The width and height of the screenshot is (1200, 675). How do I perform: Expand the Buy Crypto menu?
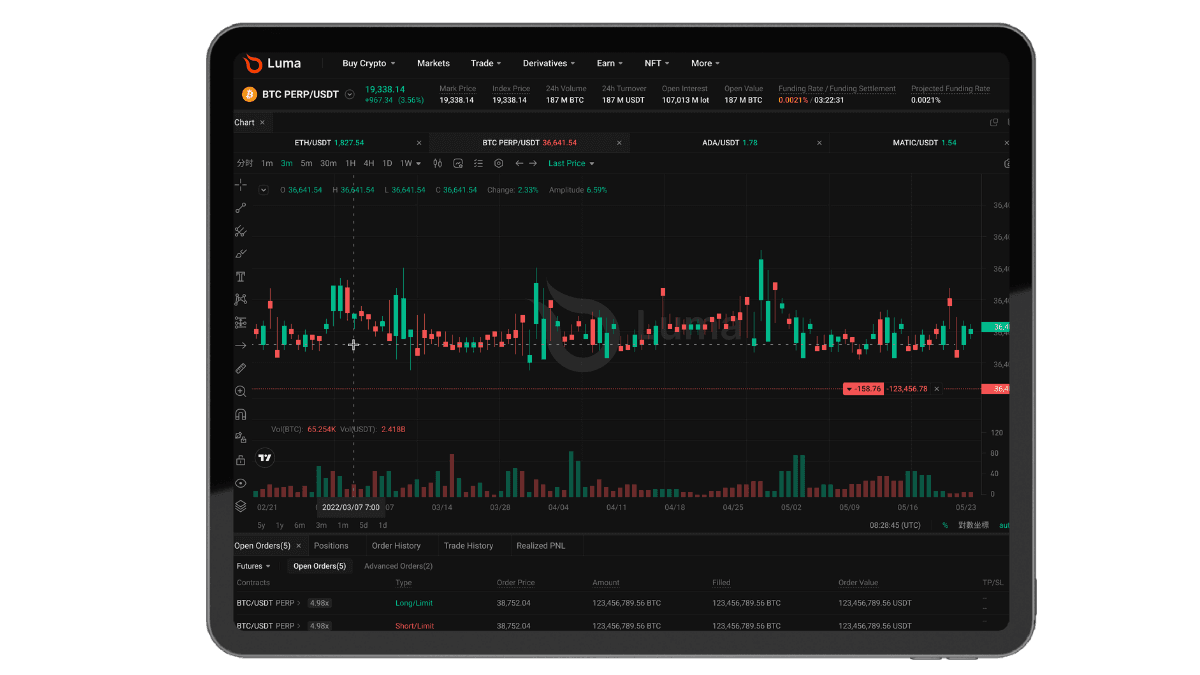point(369,63)
